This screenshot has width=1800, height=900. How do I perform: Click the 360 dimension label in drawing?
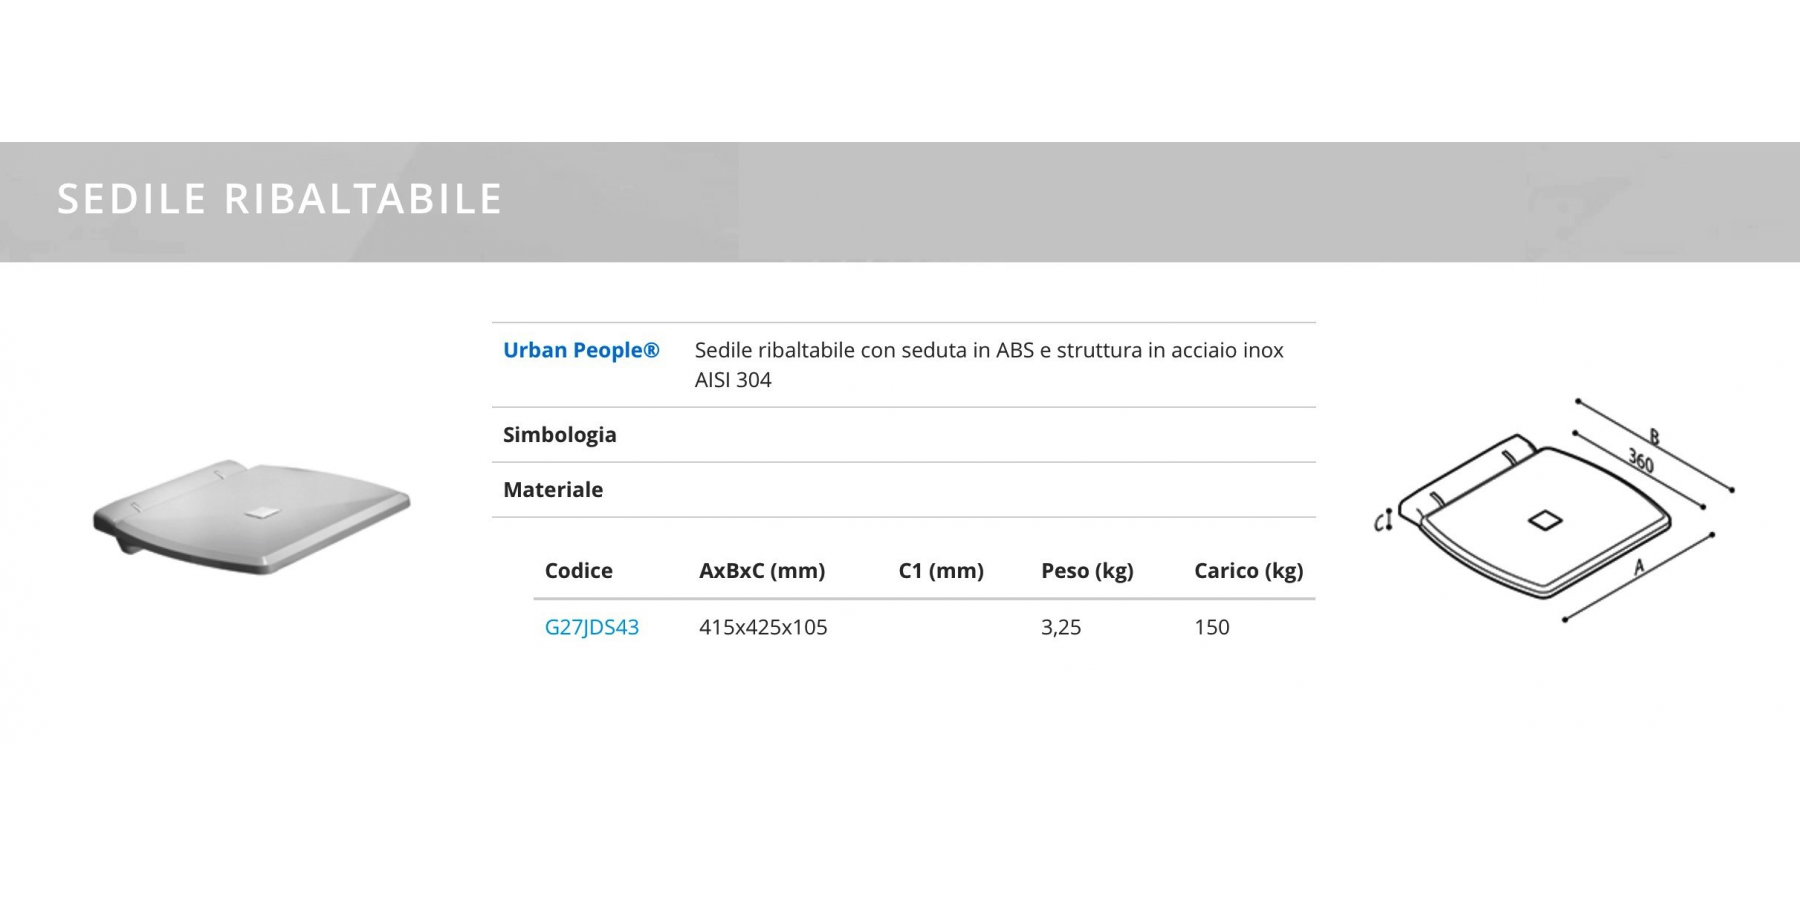pyautogui.click(x=1640, y=460)
